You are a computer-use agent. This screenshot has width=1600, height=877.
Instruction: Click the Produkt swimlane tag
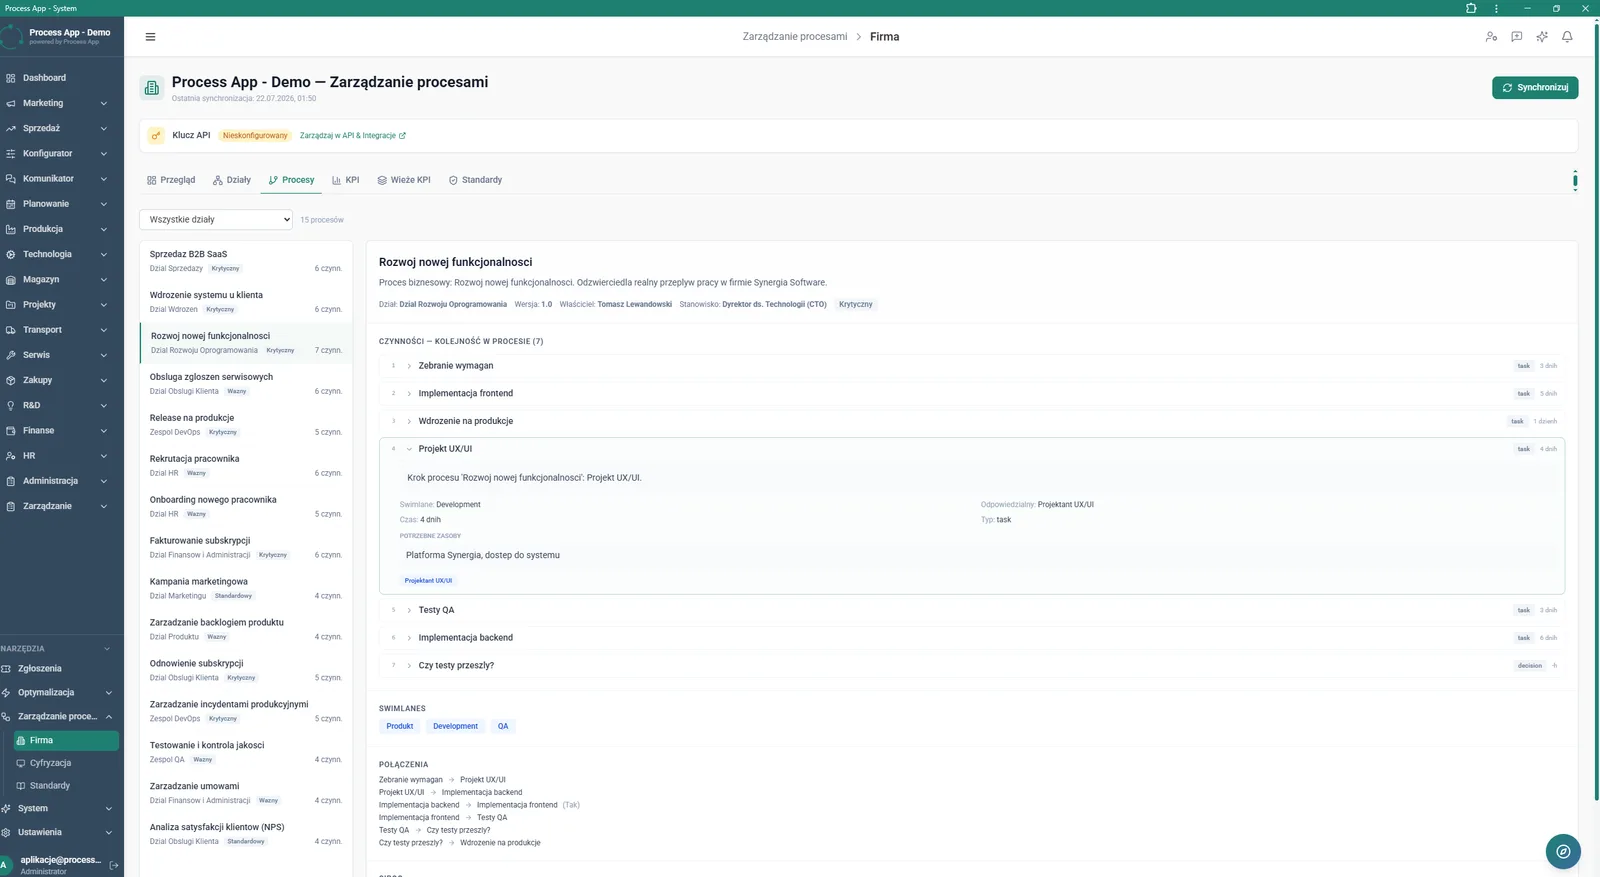click(400, 727)
